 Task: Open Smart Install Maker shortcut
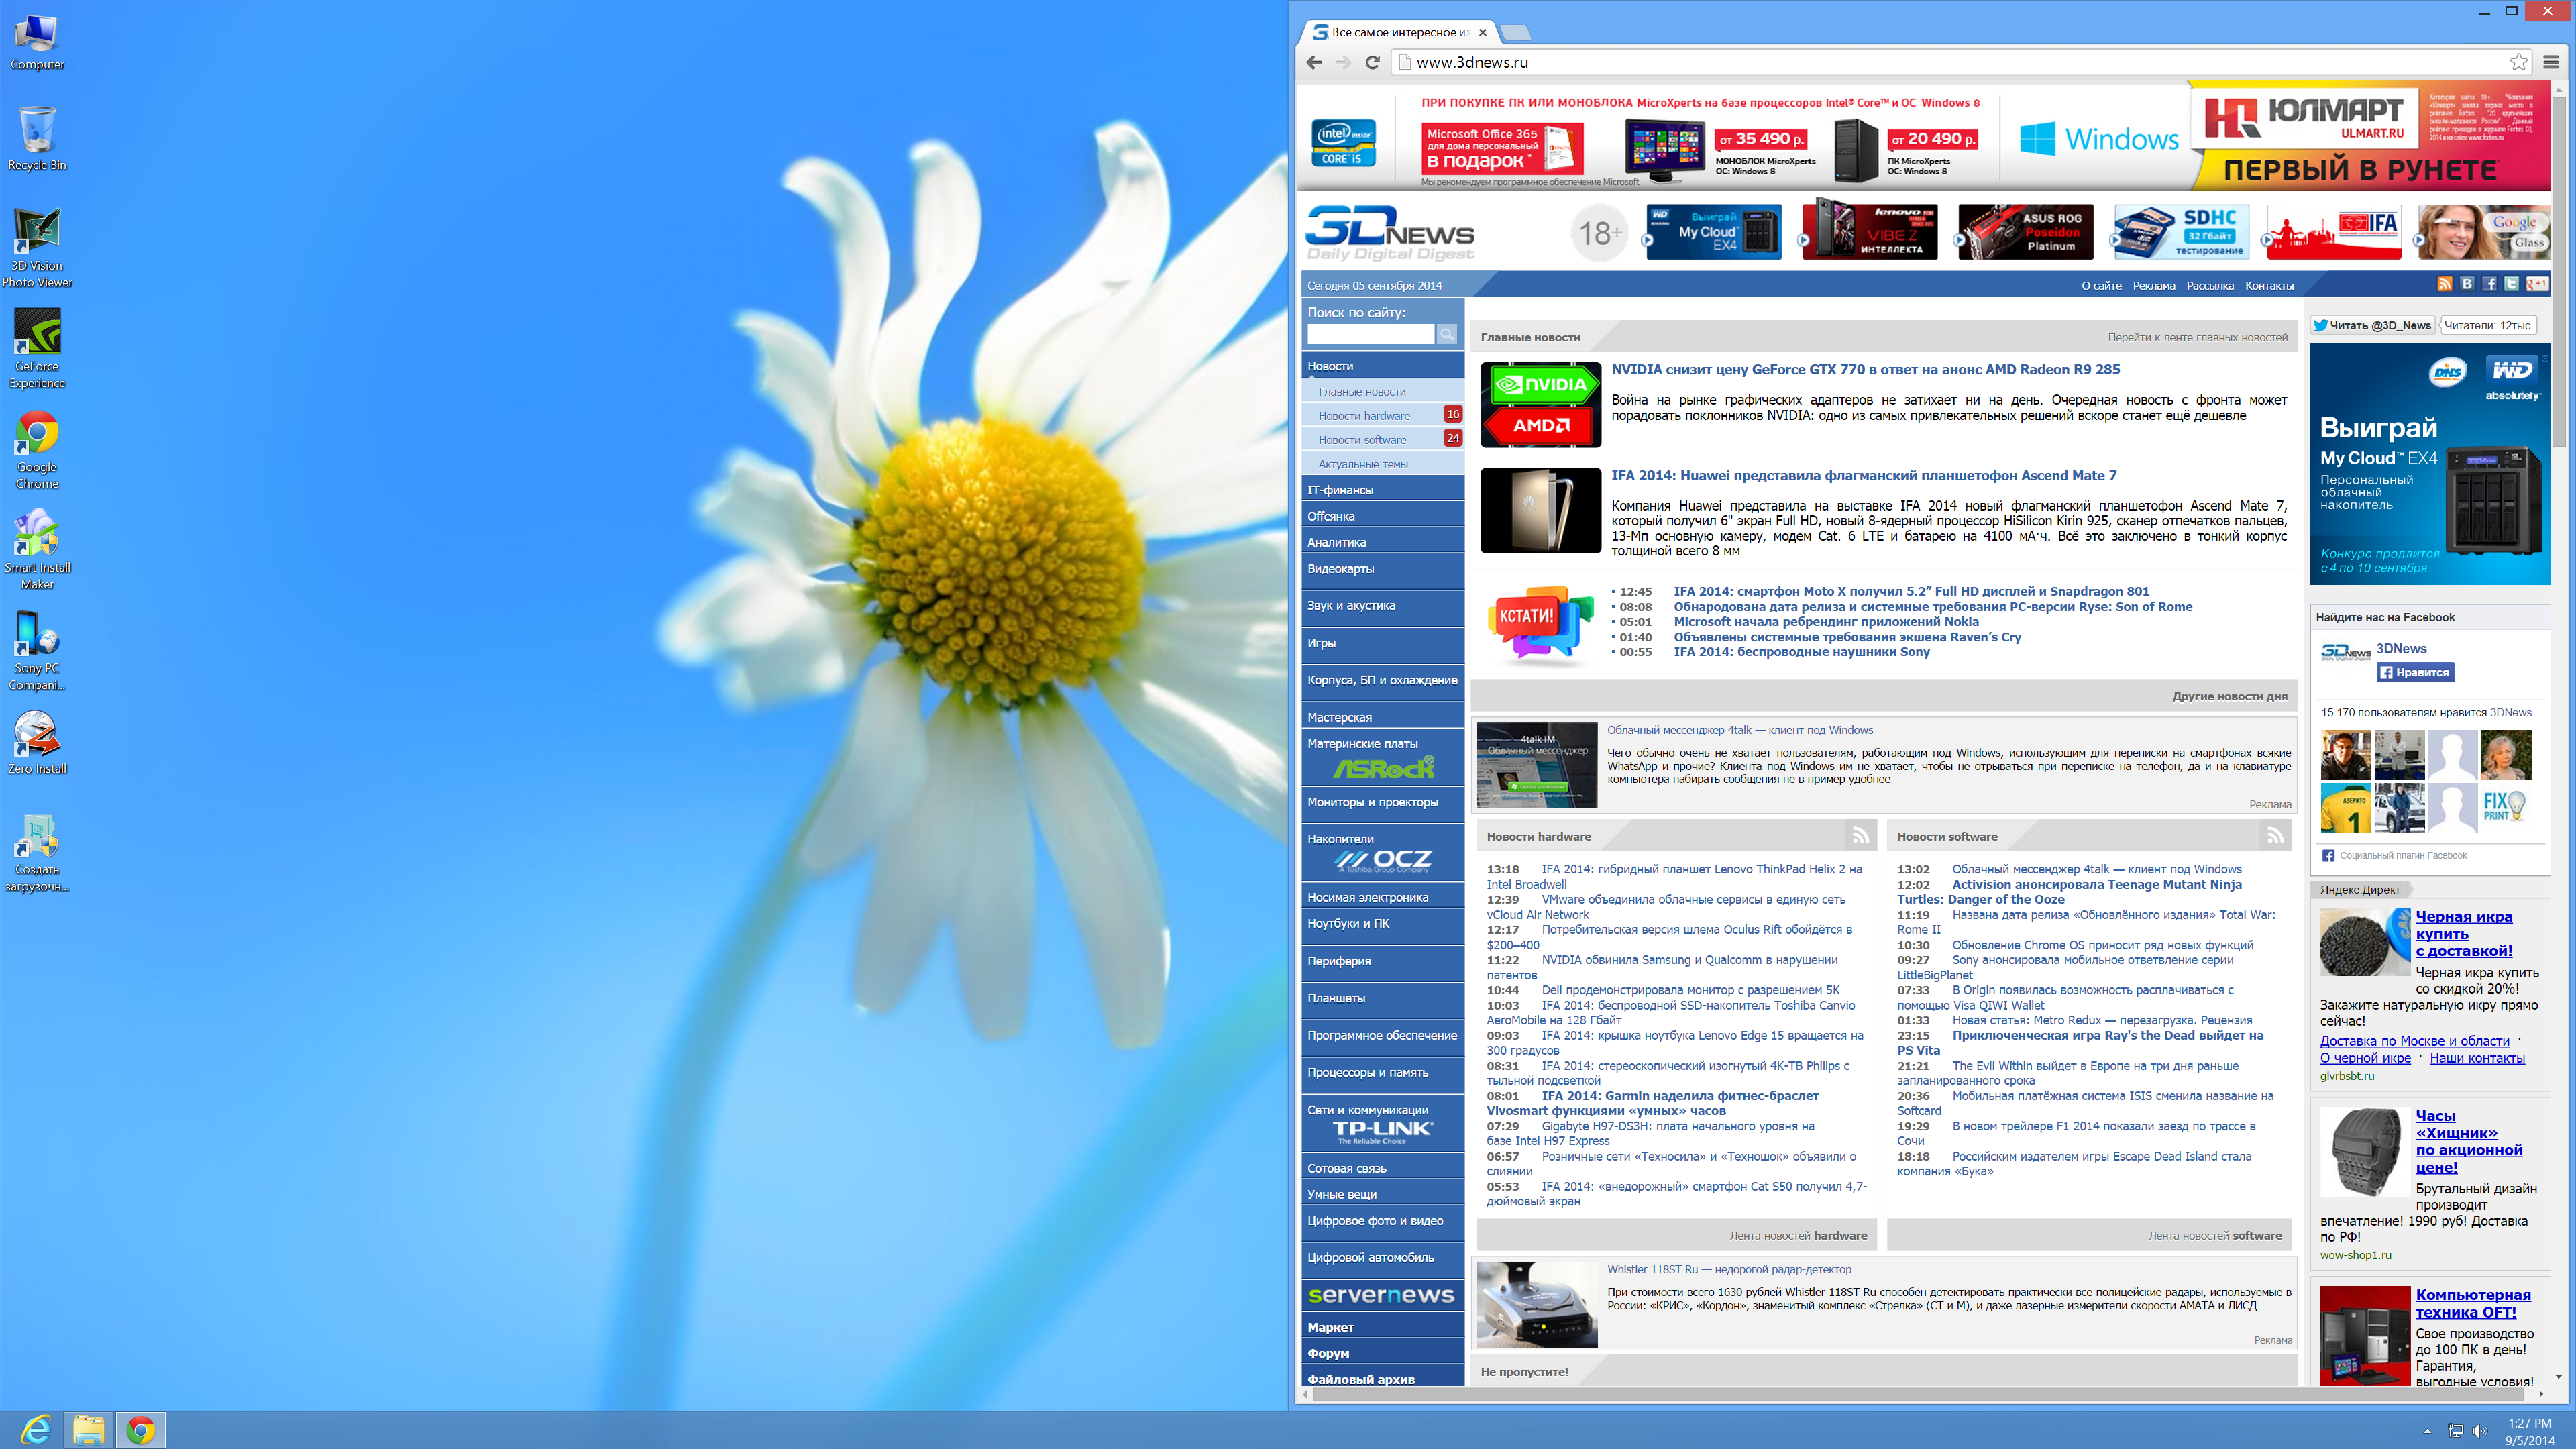coord(37,549)
